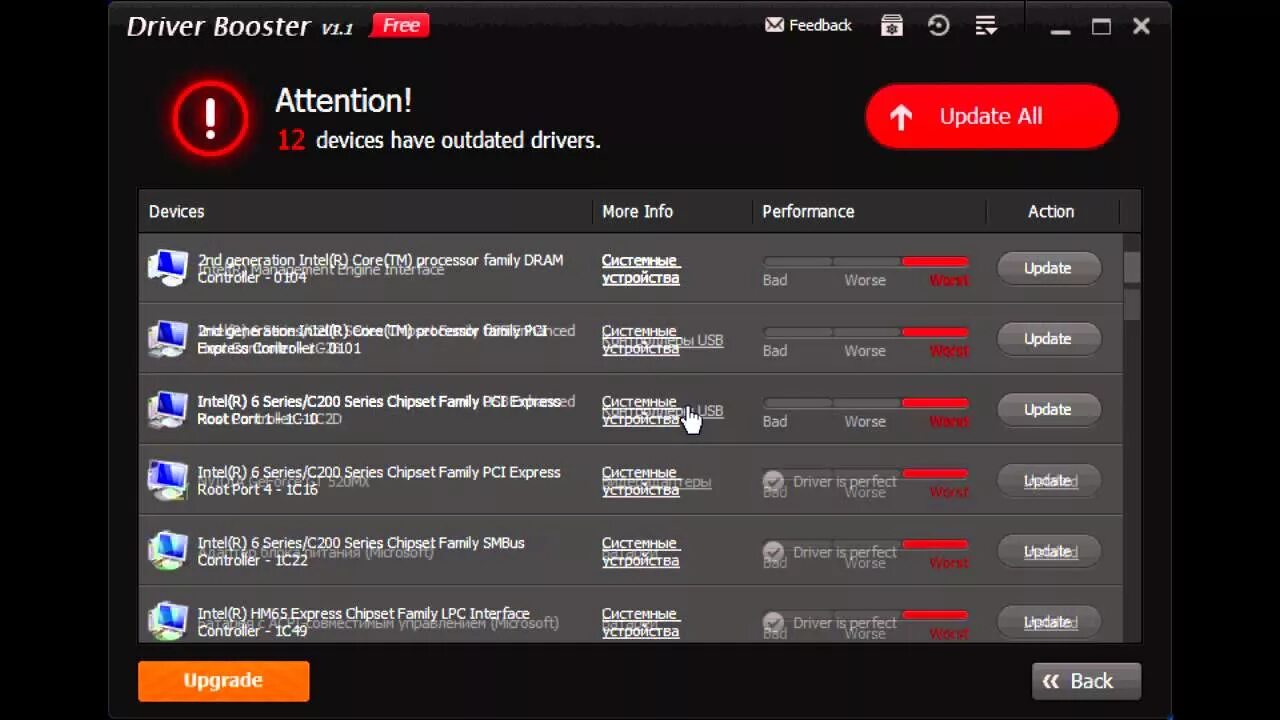Update the DRAM Controller - 0104 driver

(1048, 268)
